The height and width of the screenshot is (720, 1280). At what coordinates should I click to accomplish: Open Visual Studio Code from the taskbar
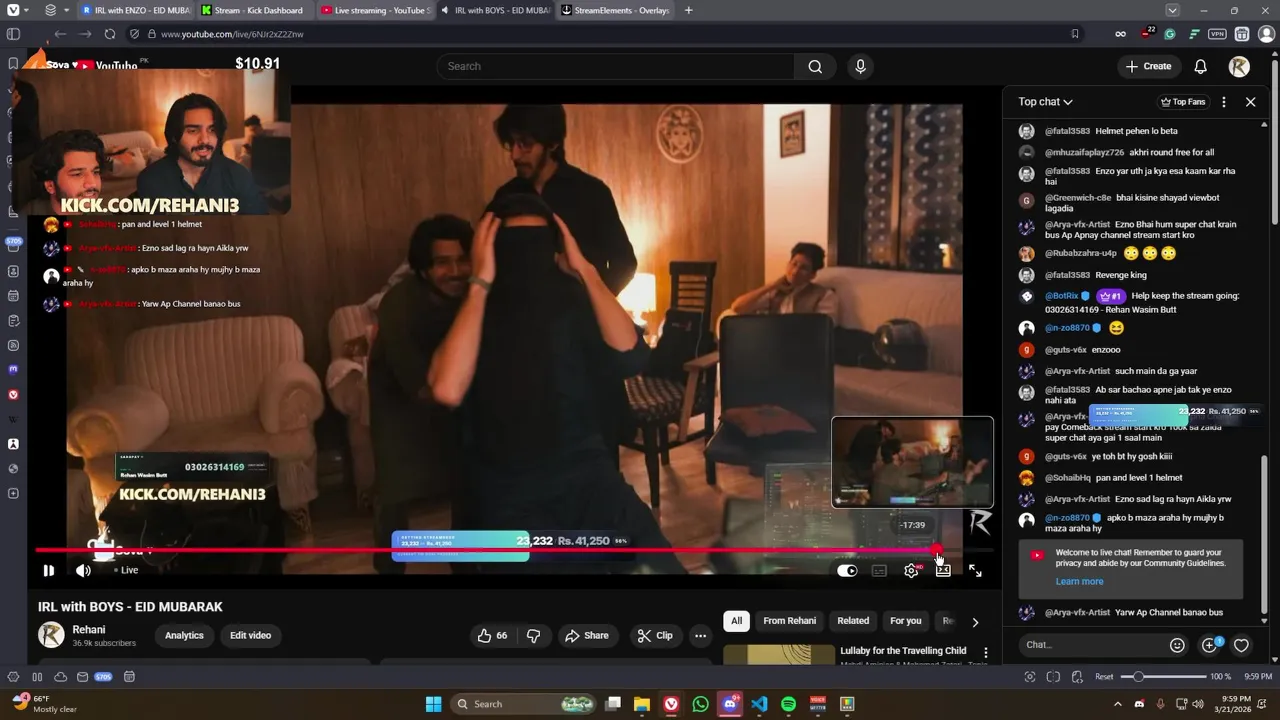click(x=759, y=704)
